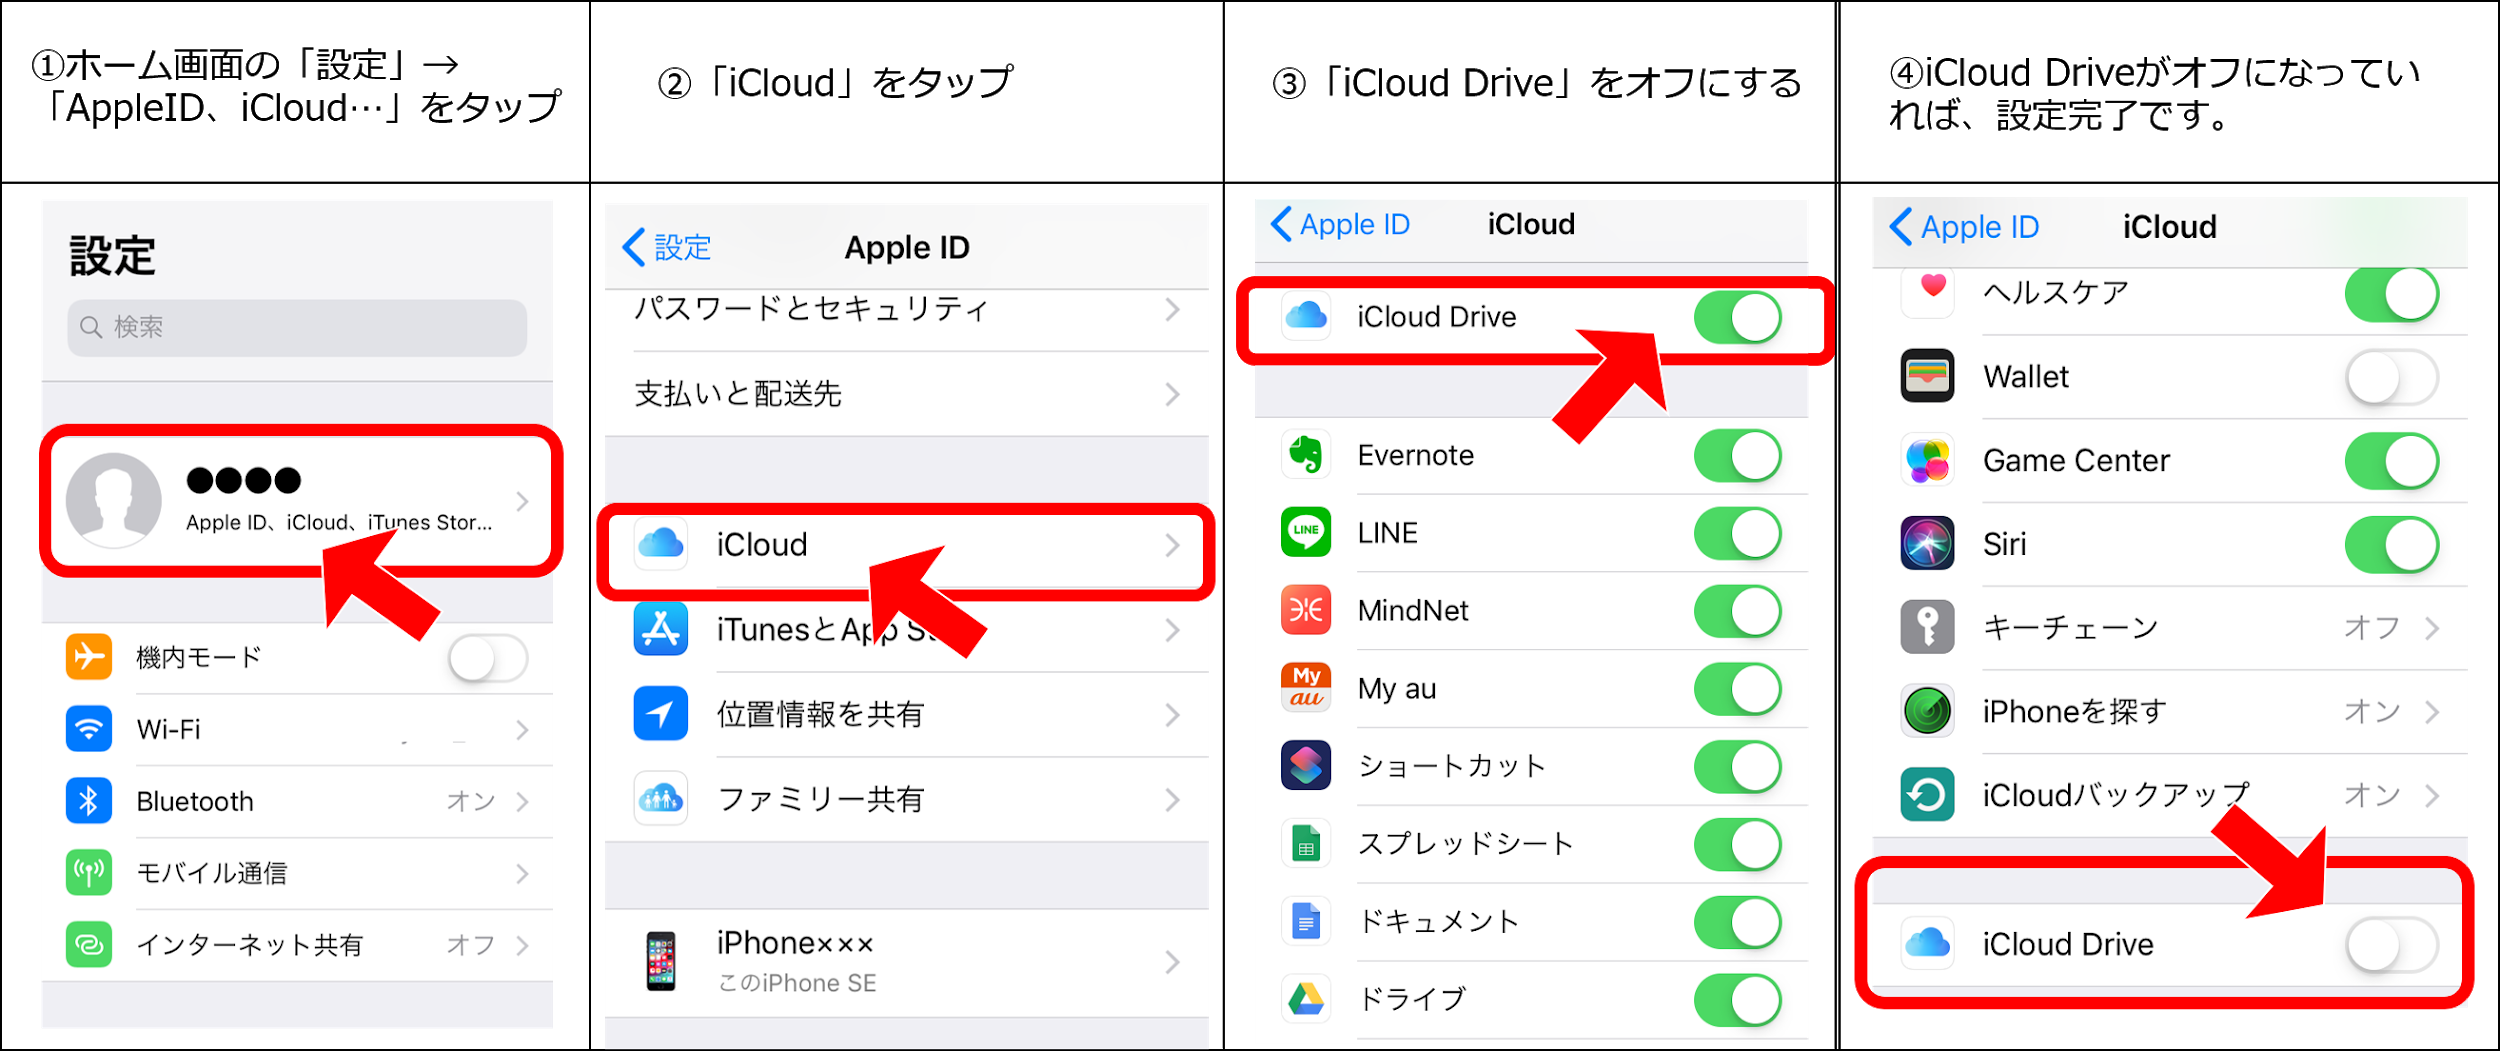Toggle the 機内モード switch
The width and height of the screenshot is (2500, 1051).
point(488,658)
